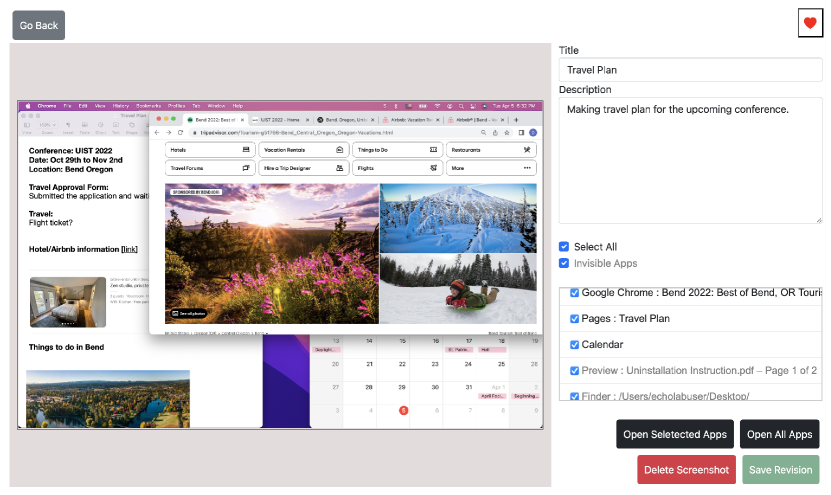The image size is (831, 495).
Task: Toggle the Calendar app checkbox
Action: point(574,344)
